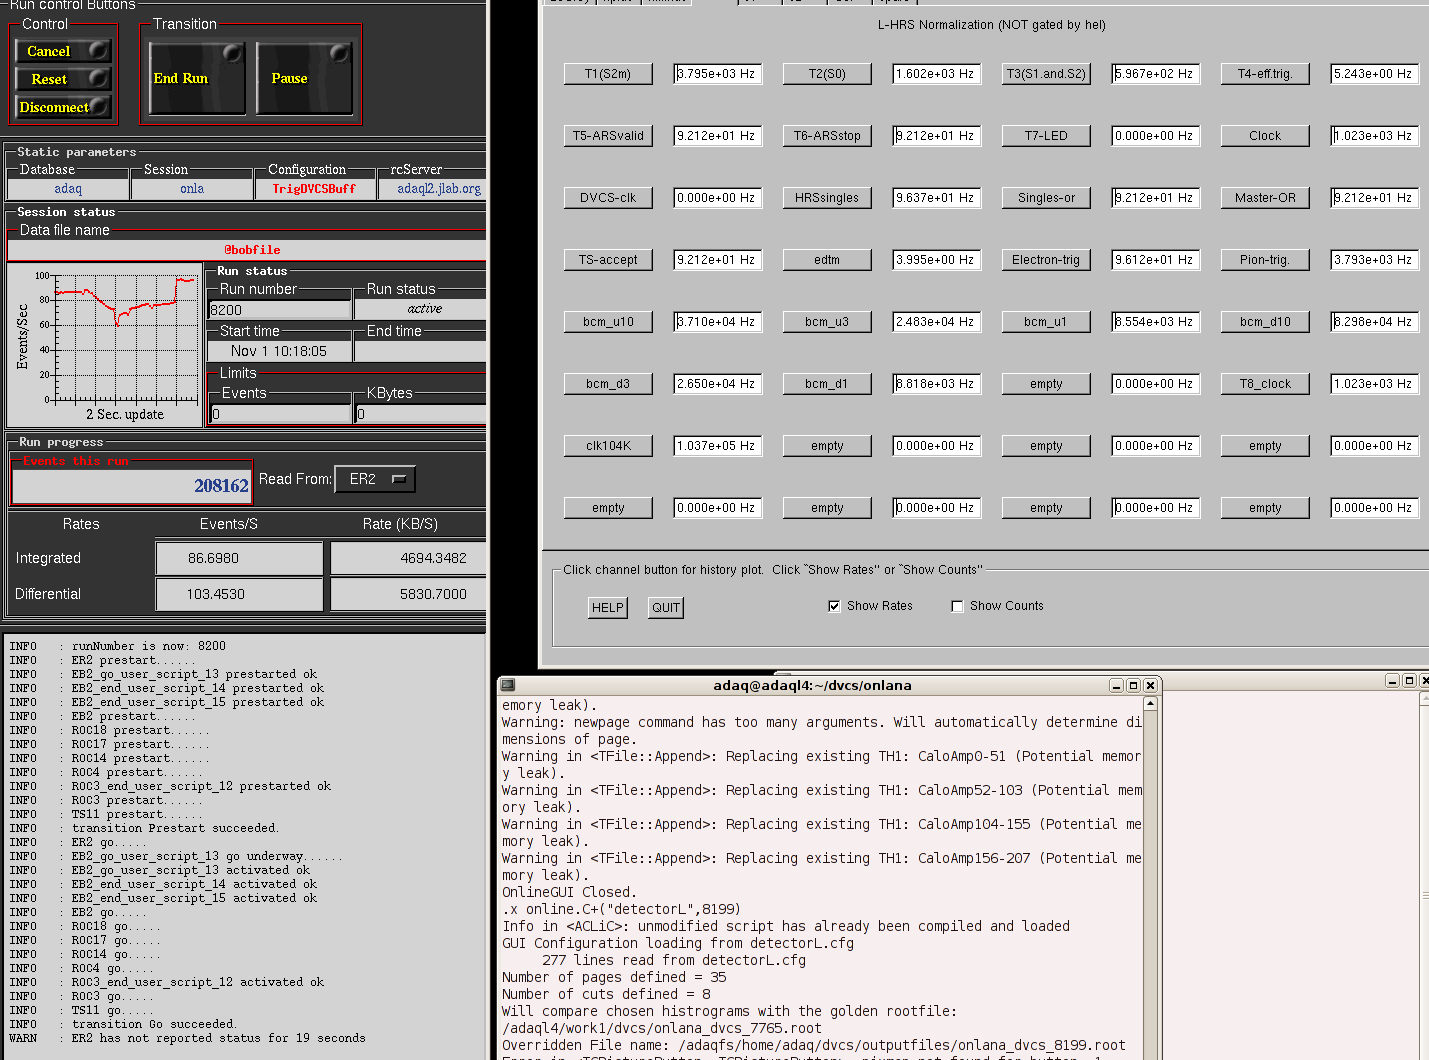Click the Master-OR channel button
1429x1060 pixels.
coord(1265,198)
